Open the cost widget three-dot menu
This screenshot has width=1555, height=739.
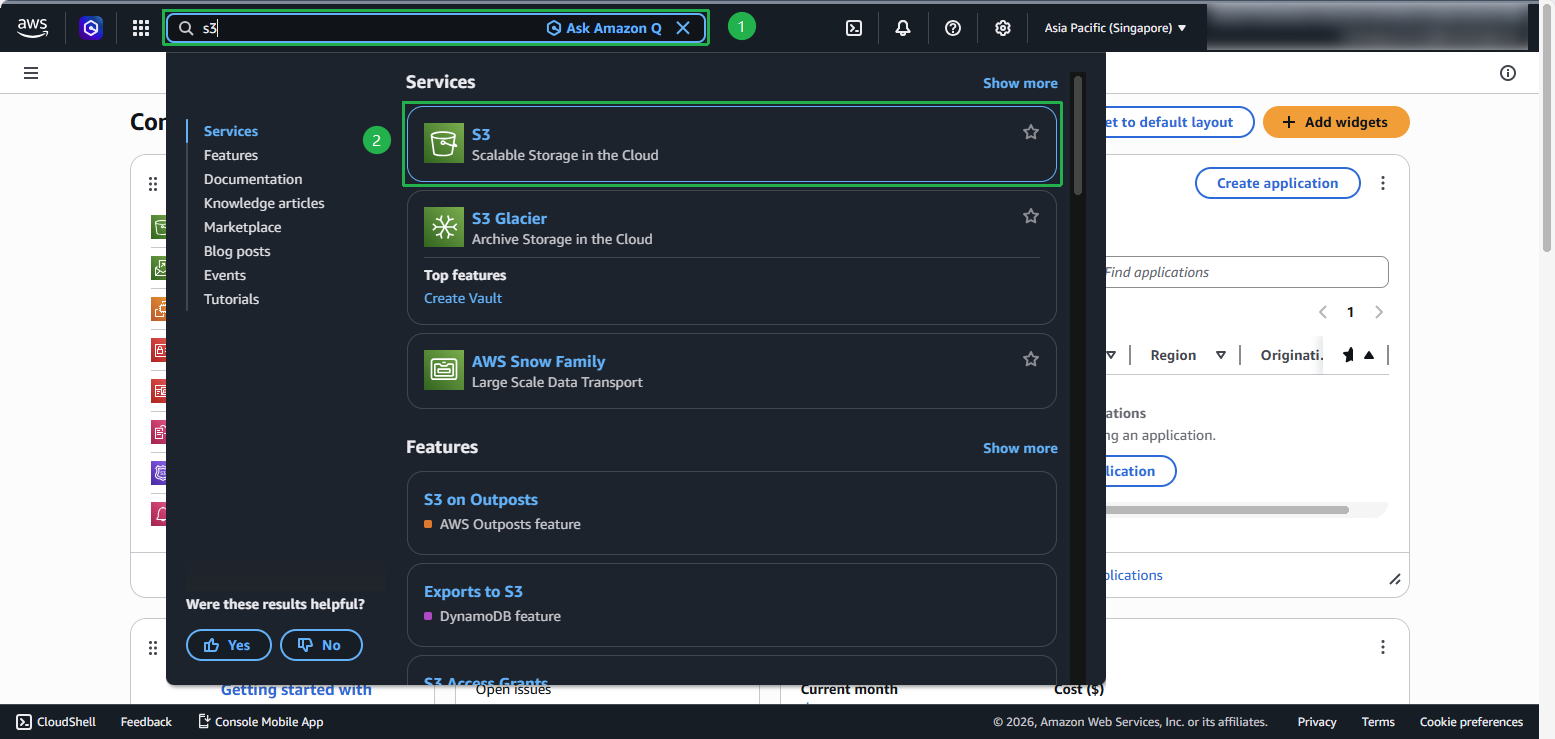pos(1383,647)
